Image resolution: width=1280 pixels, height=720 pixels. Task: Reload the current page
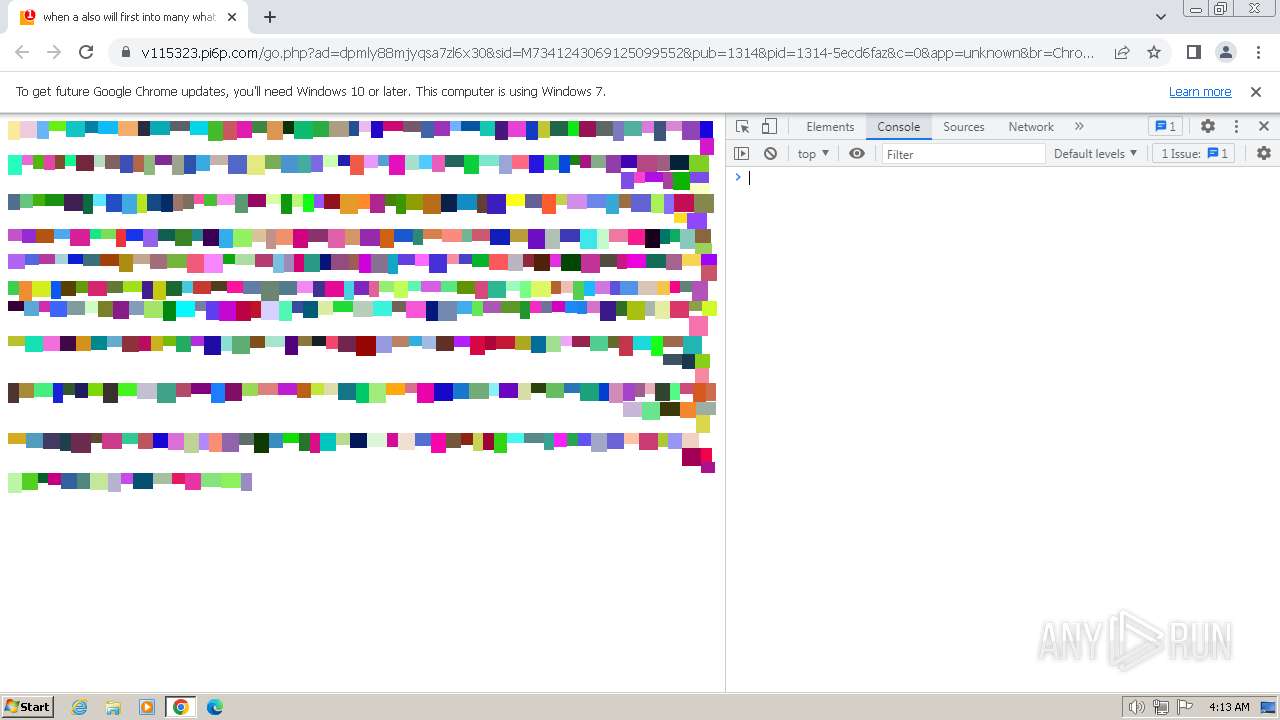click(86, 52)
